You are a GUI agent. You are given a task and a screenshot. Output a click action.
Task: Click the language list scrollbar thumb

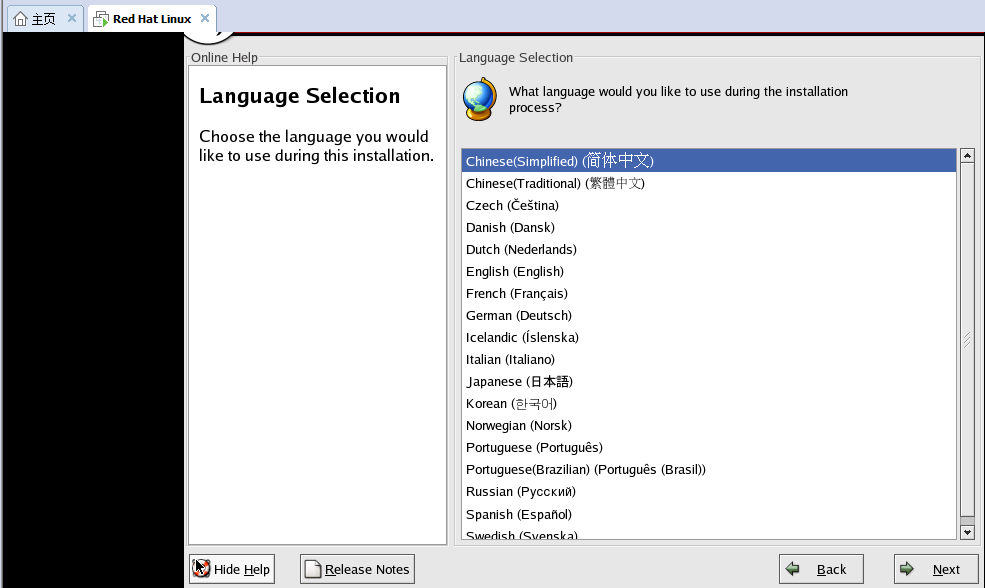pyautogui.click(x=967, y=340)
